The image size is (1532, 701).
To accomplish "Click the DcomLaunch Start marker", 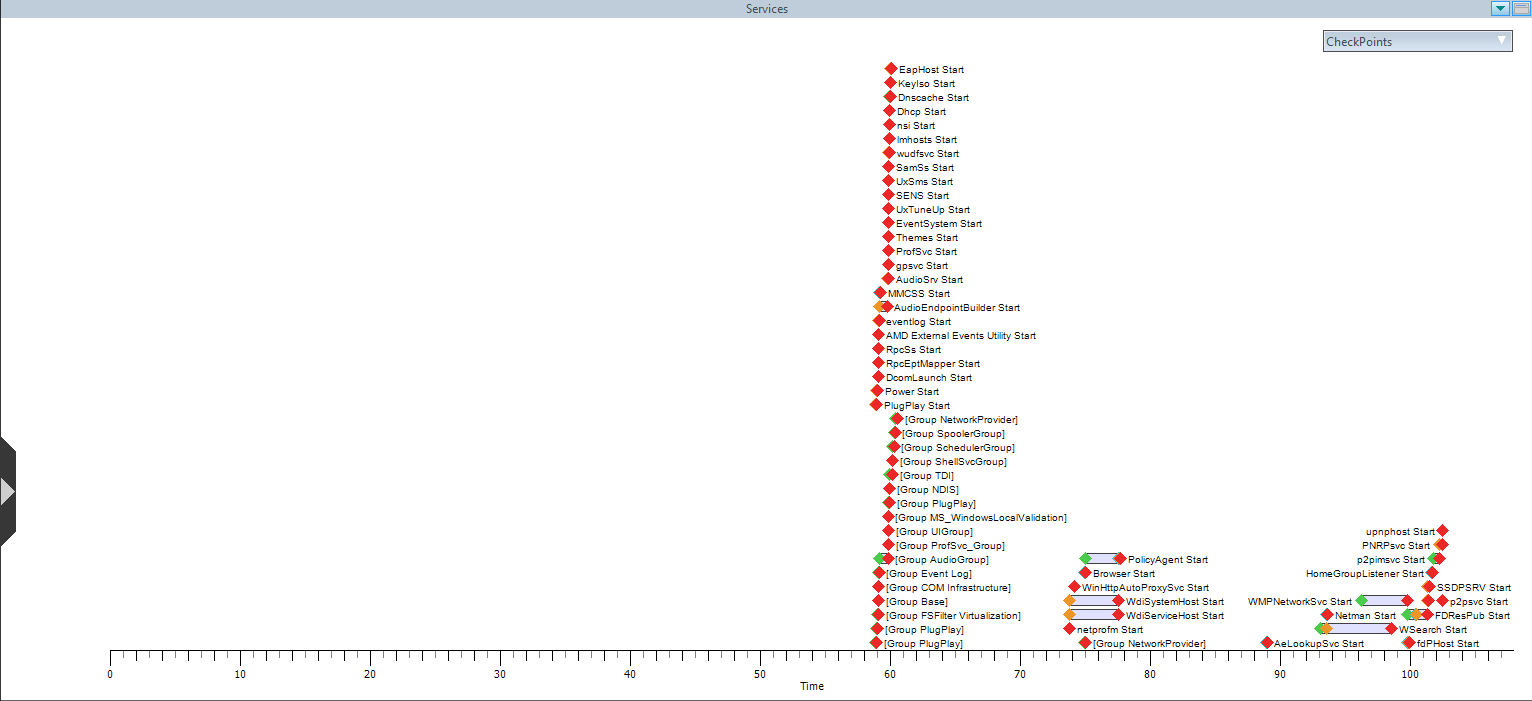I will point(878,377).
